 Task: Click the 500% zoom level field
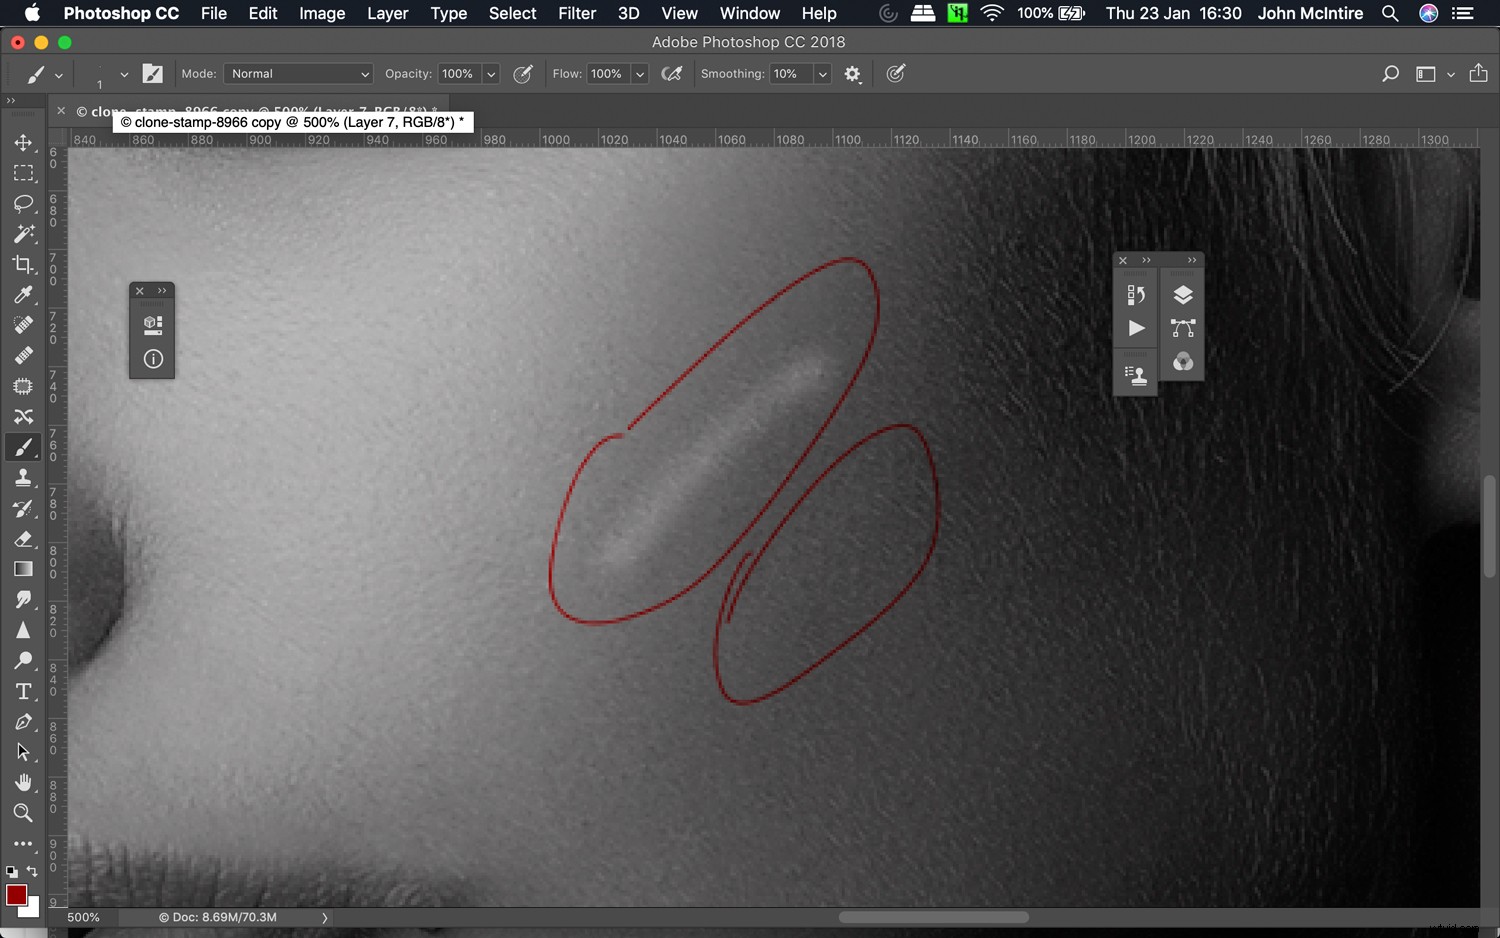(x=84, y=917)
